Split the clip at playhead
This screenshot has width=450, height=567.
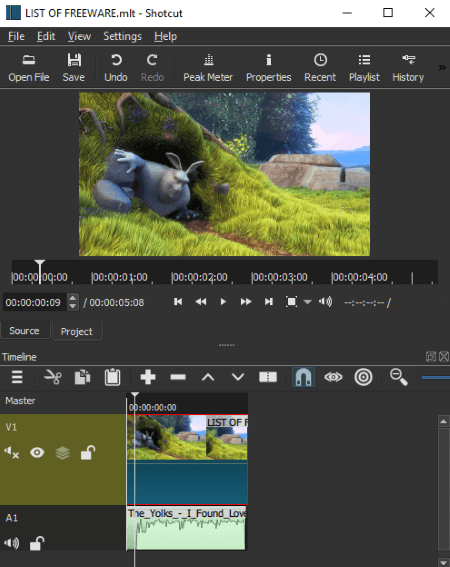click(x=268, y=377)
